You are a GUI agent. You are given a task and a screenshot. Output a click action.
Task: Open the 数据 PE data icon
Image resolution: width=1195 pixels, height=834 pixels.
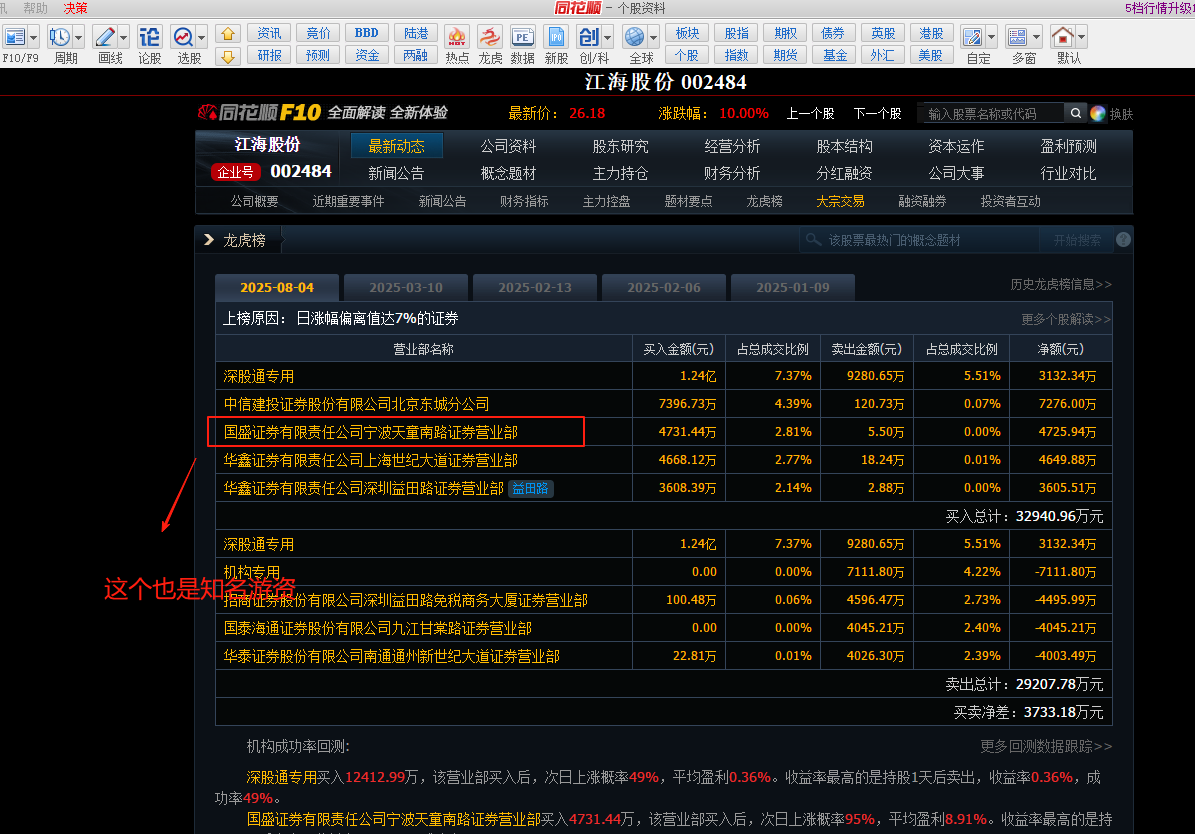coord(522,37)
